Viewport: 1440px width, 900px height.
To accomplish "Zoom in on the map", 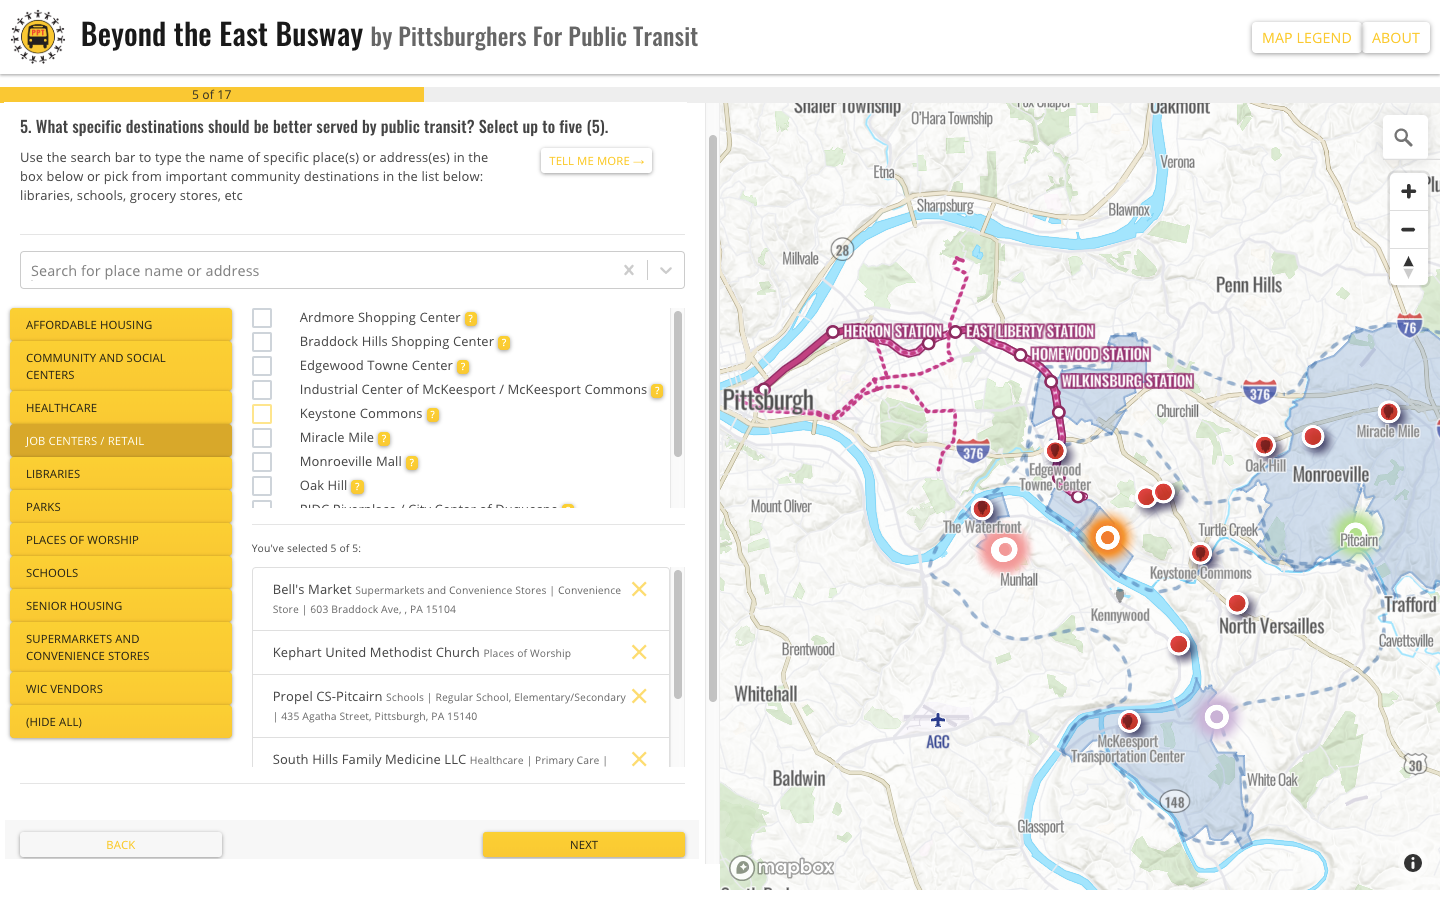I will coord(1408,191).
